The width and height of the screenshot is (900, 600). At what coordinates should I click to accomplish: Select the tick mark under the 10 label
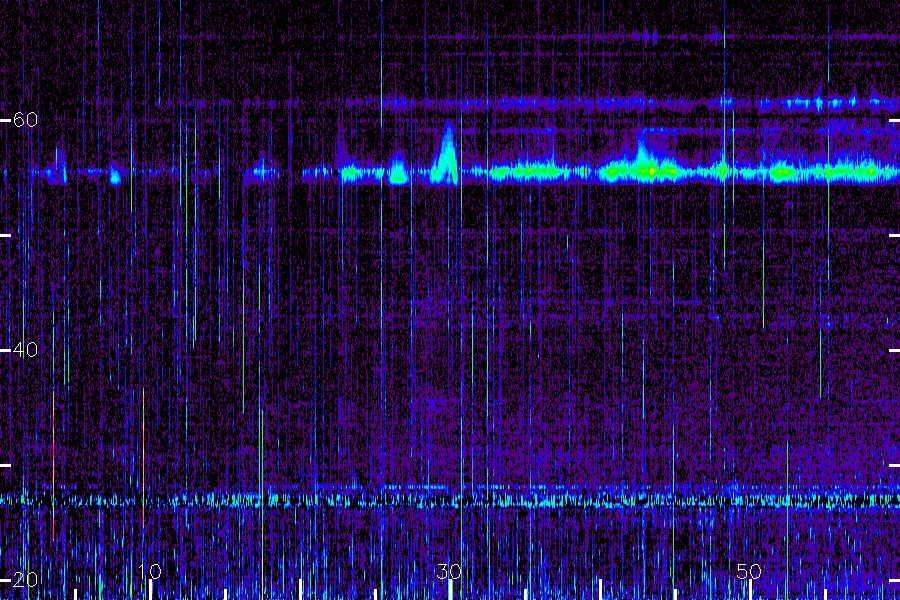150,590
